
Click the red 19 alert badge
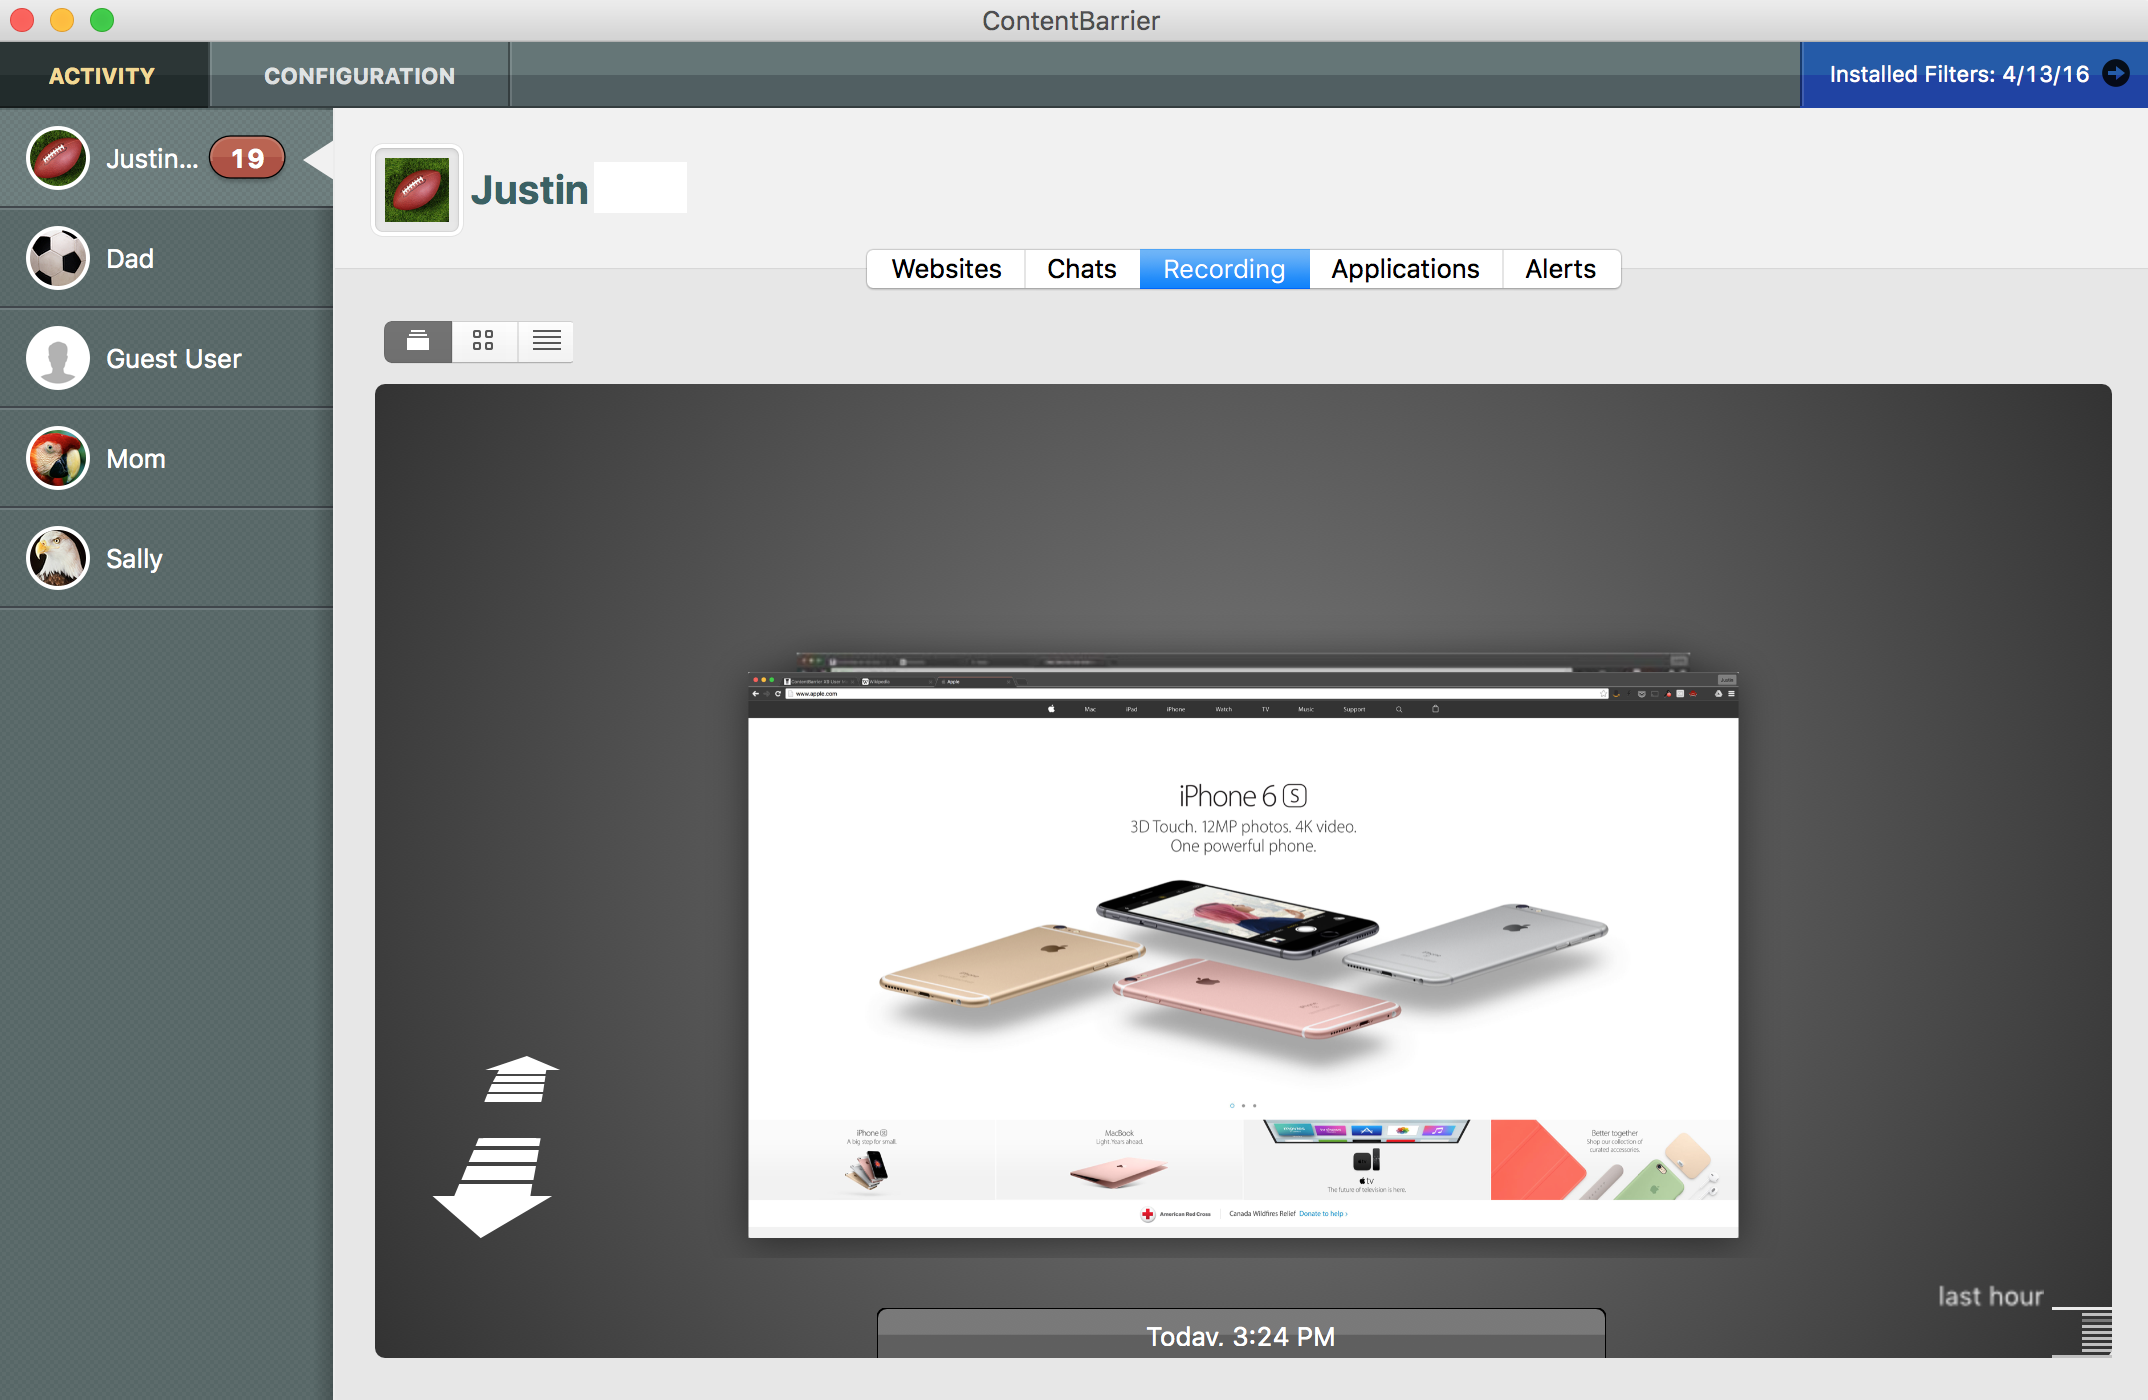click(x=247, y=158)
